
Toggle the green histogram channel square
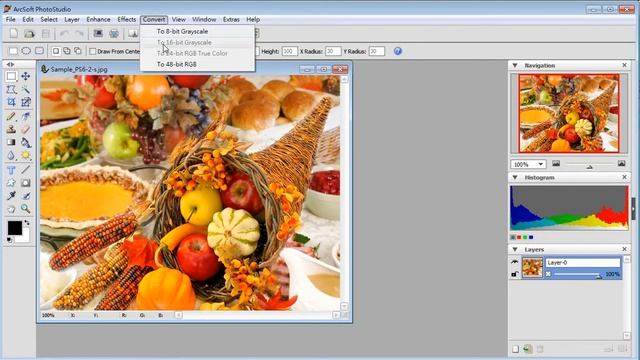coord(525,237)
